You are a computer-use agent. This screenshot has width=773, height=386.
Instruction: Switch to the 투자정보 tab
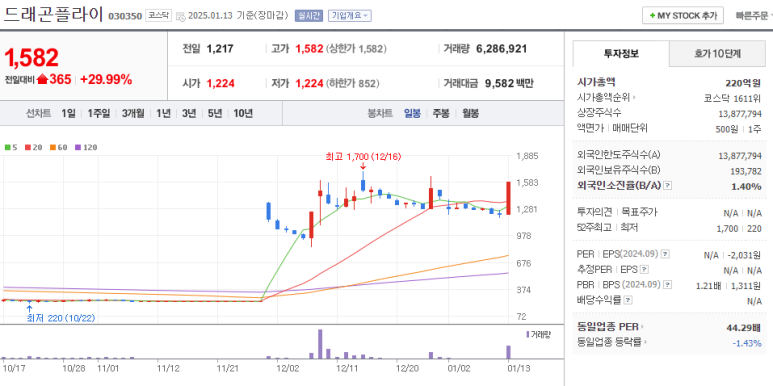[x=621, y=54]
